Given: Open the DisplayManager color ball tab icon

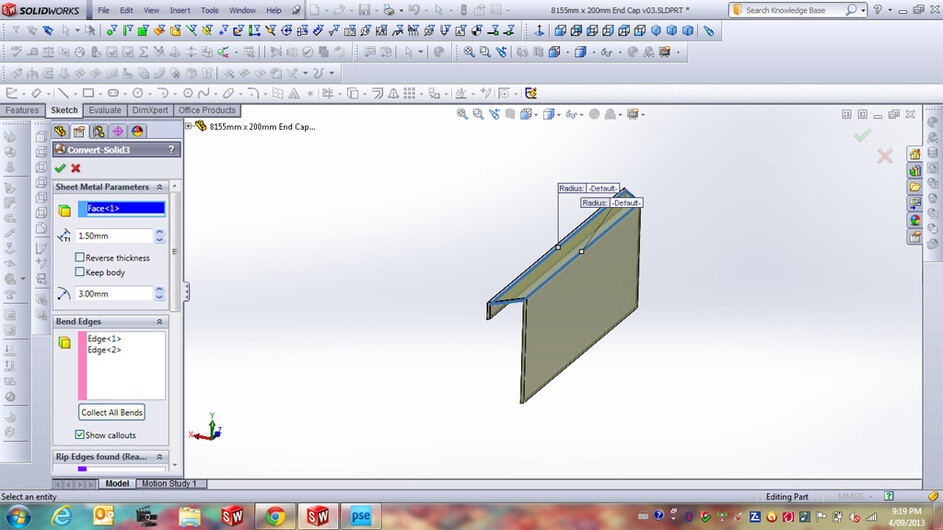Looking at the screenshot, I should click(137, 131).
